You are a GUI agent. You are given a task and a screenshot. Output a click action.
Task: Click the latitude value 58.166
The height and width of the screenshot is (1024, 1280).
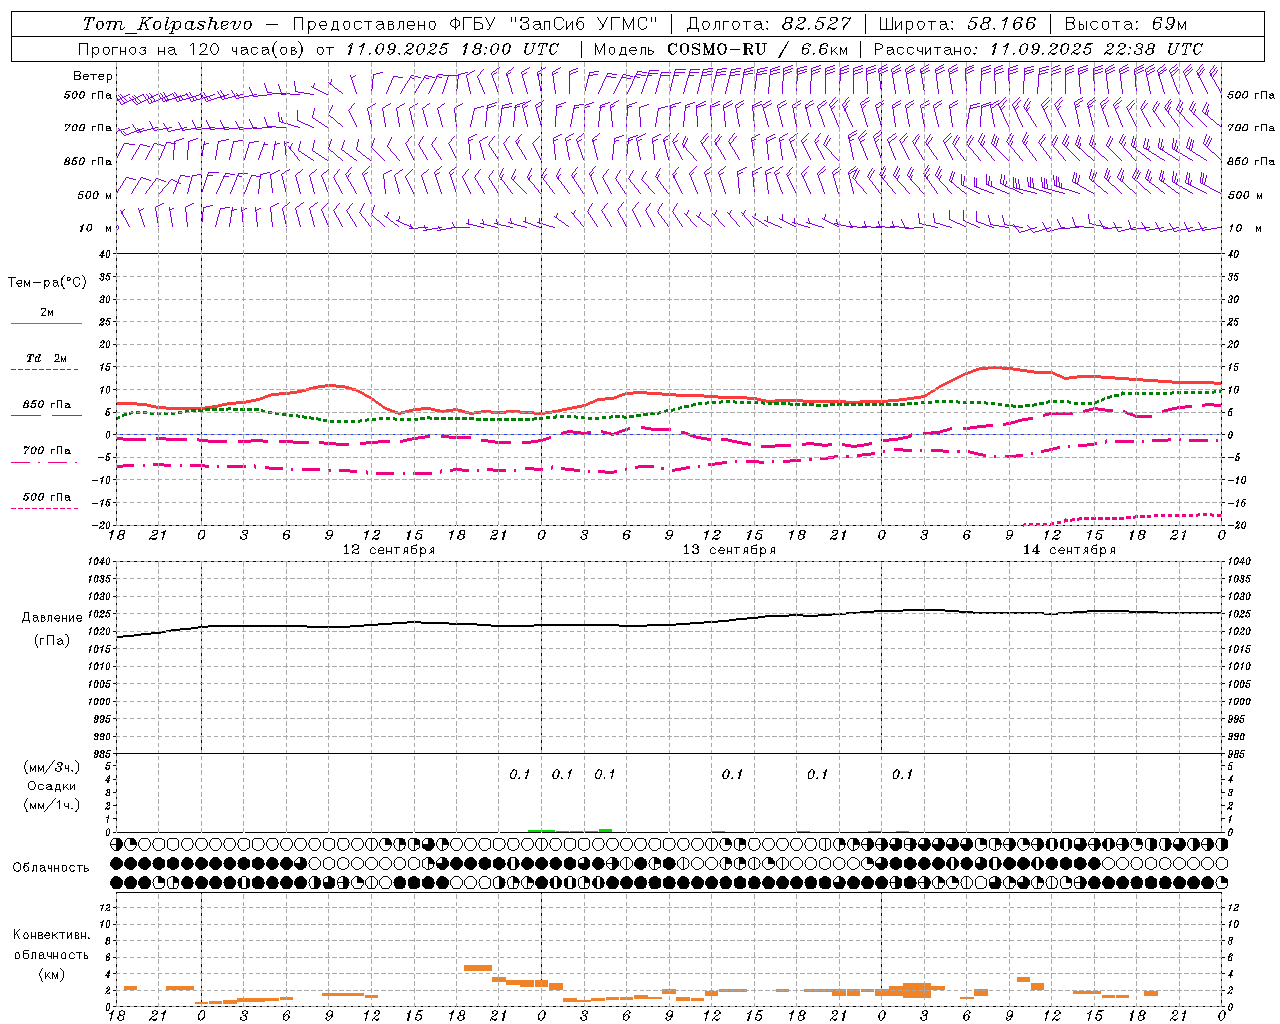[1001, 24]
